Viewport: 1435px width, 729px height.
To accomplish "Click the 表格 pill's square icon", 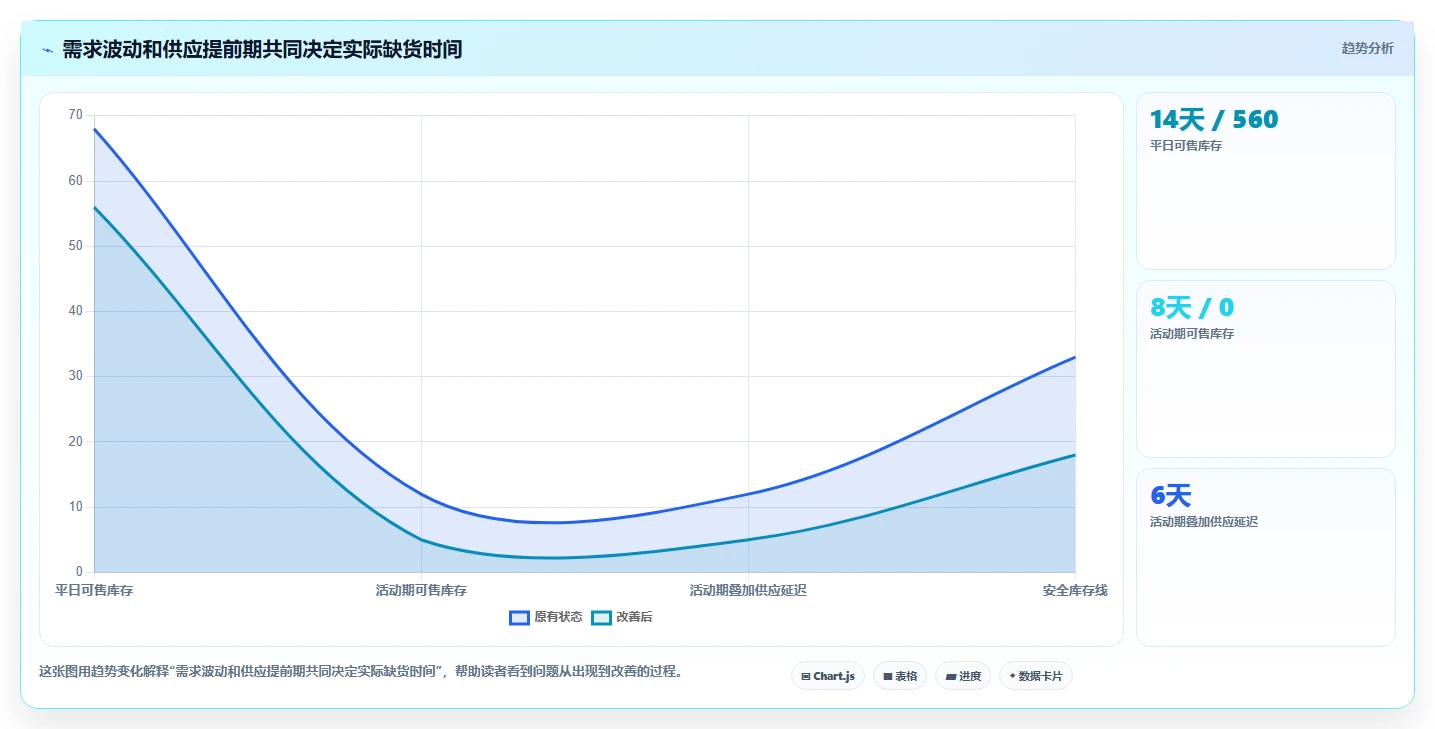I will point(887,677).
